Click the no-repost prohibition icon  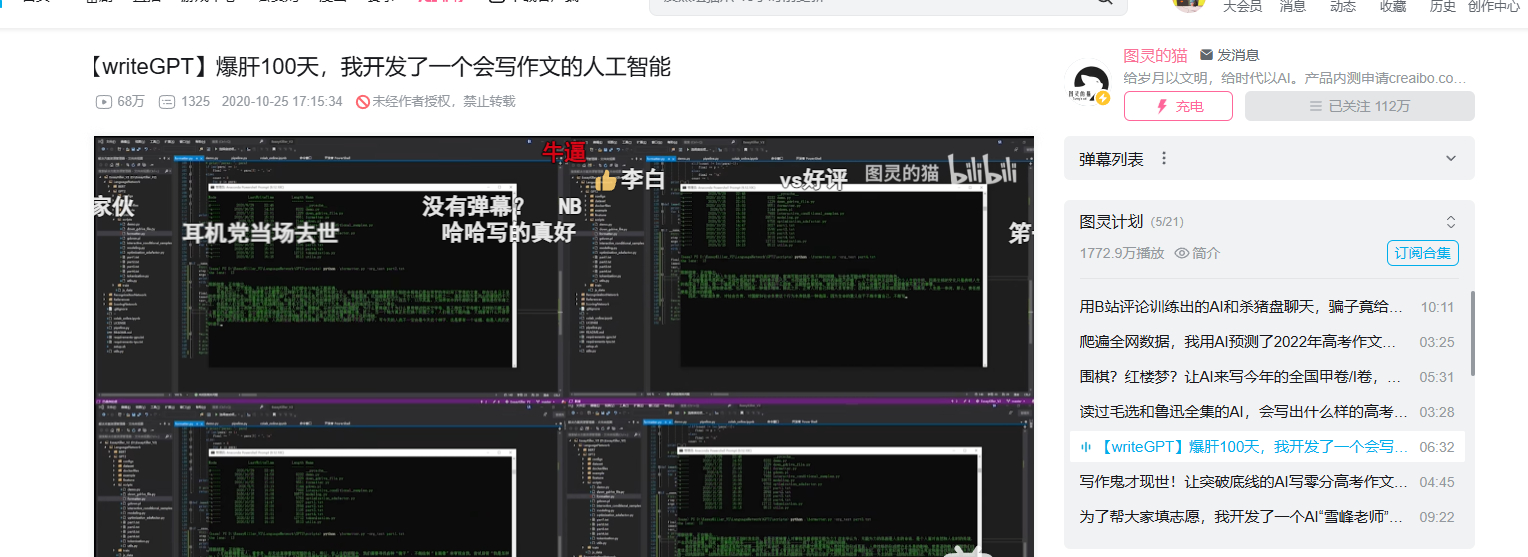(363, 101)
